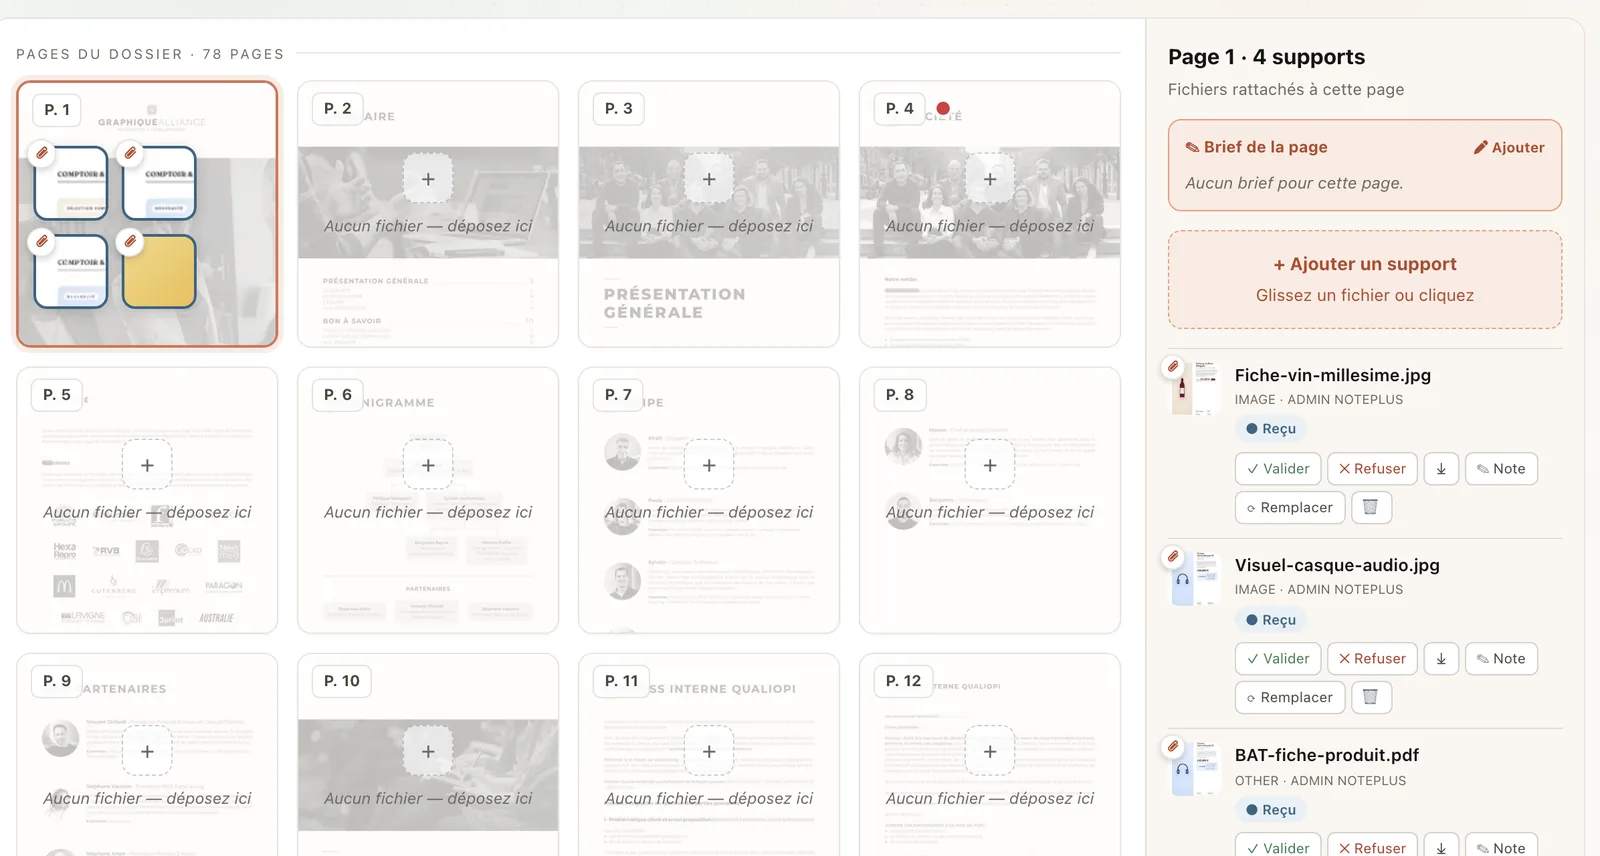Viewport: 1600px width, 856px height.
Task: Validate Fiche-vin-millesime.jpg with Valider
Action: click(1278, 469)
